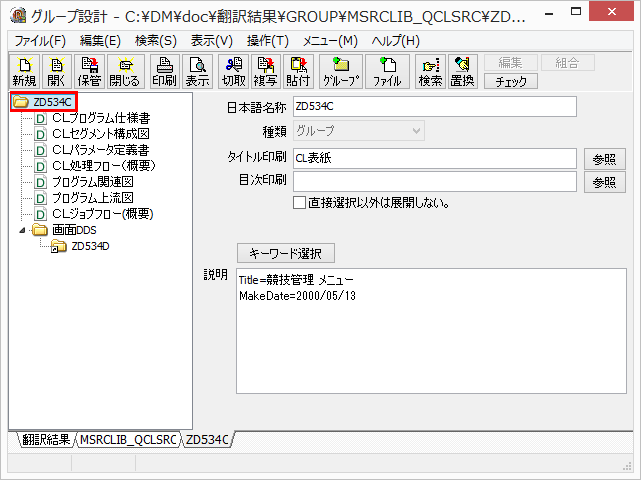Open the ヘルプ(H) menu
The image size is (641, 480).
coord(395,41)
